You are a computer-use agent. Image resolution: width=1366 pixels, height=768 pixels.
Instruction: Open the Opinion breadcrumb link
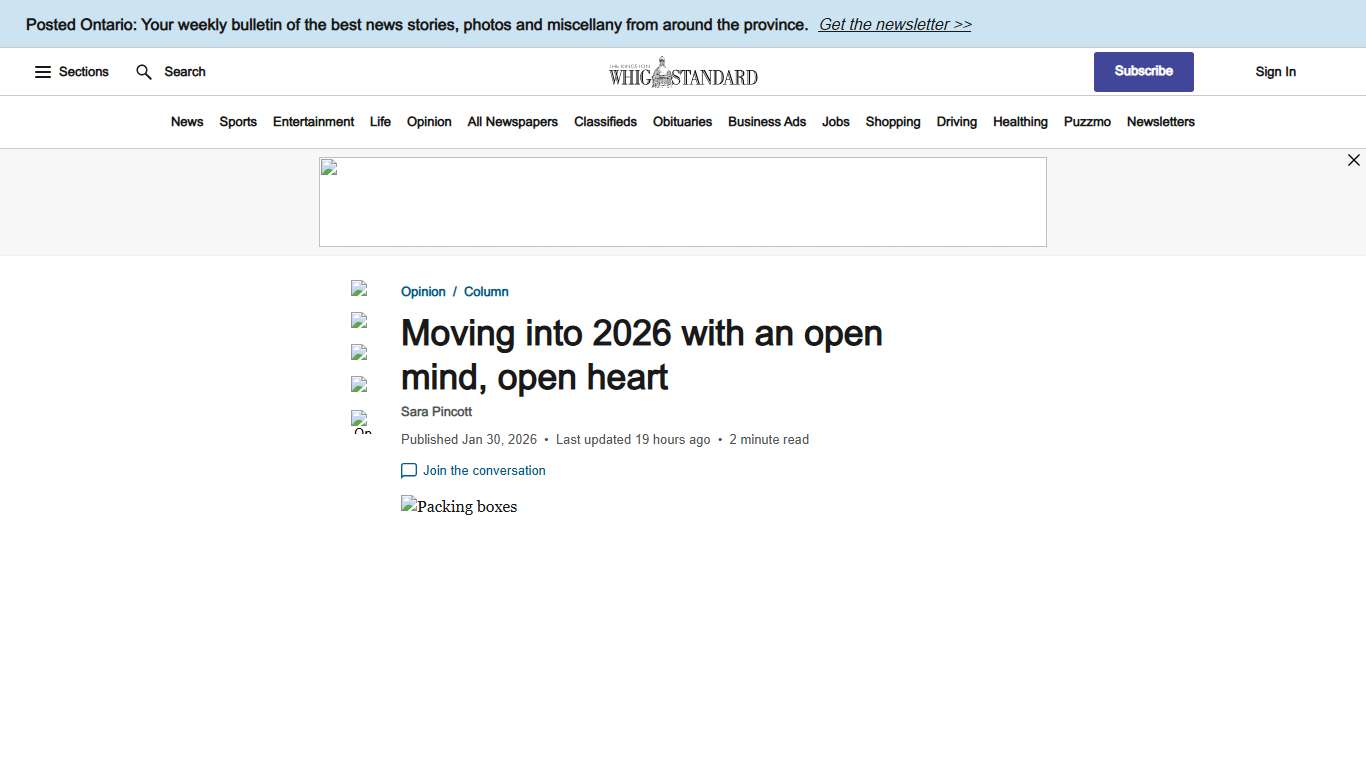pyautogui.click(x=423, y=291)
